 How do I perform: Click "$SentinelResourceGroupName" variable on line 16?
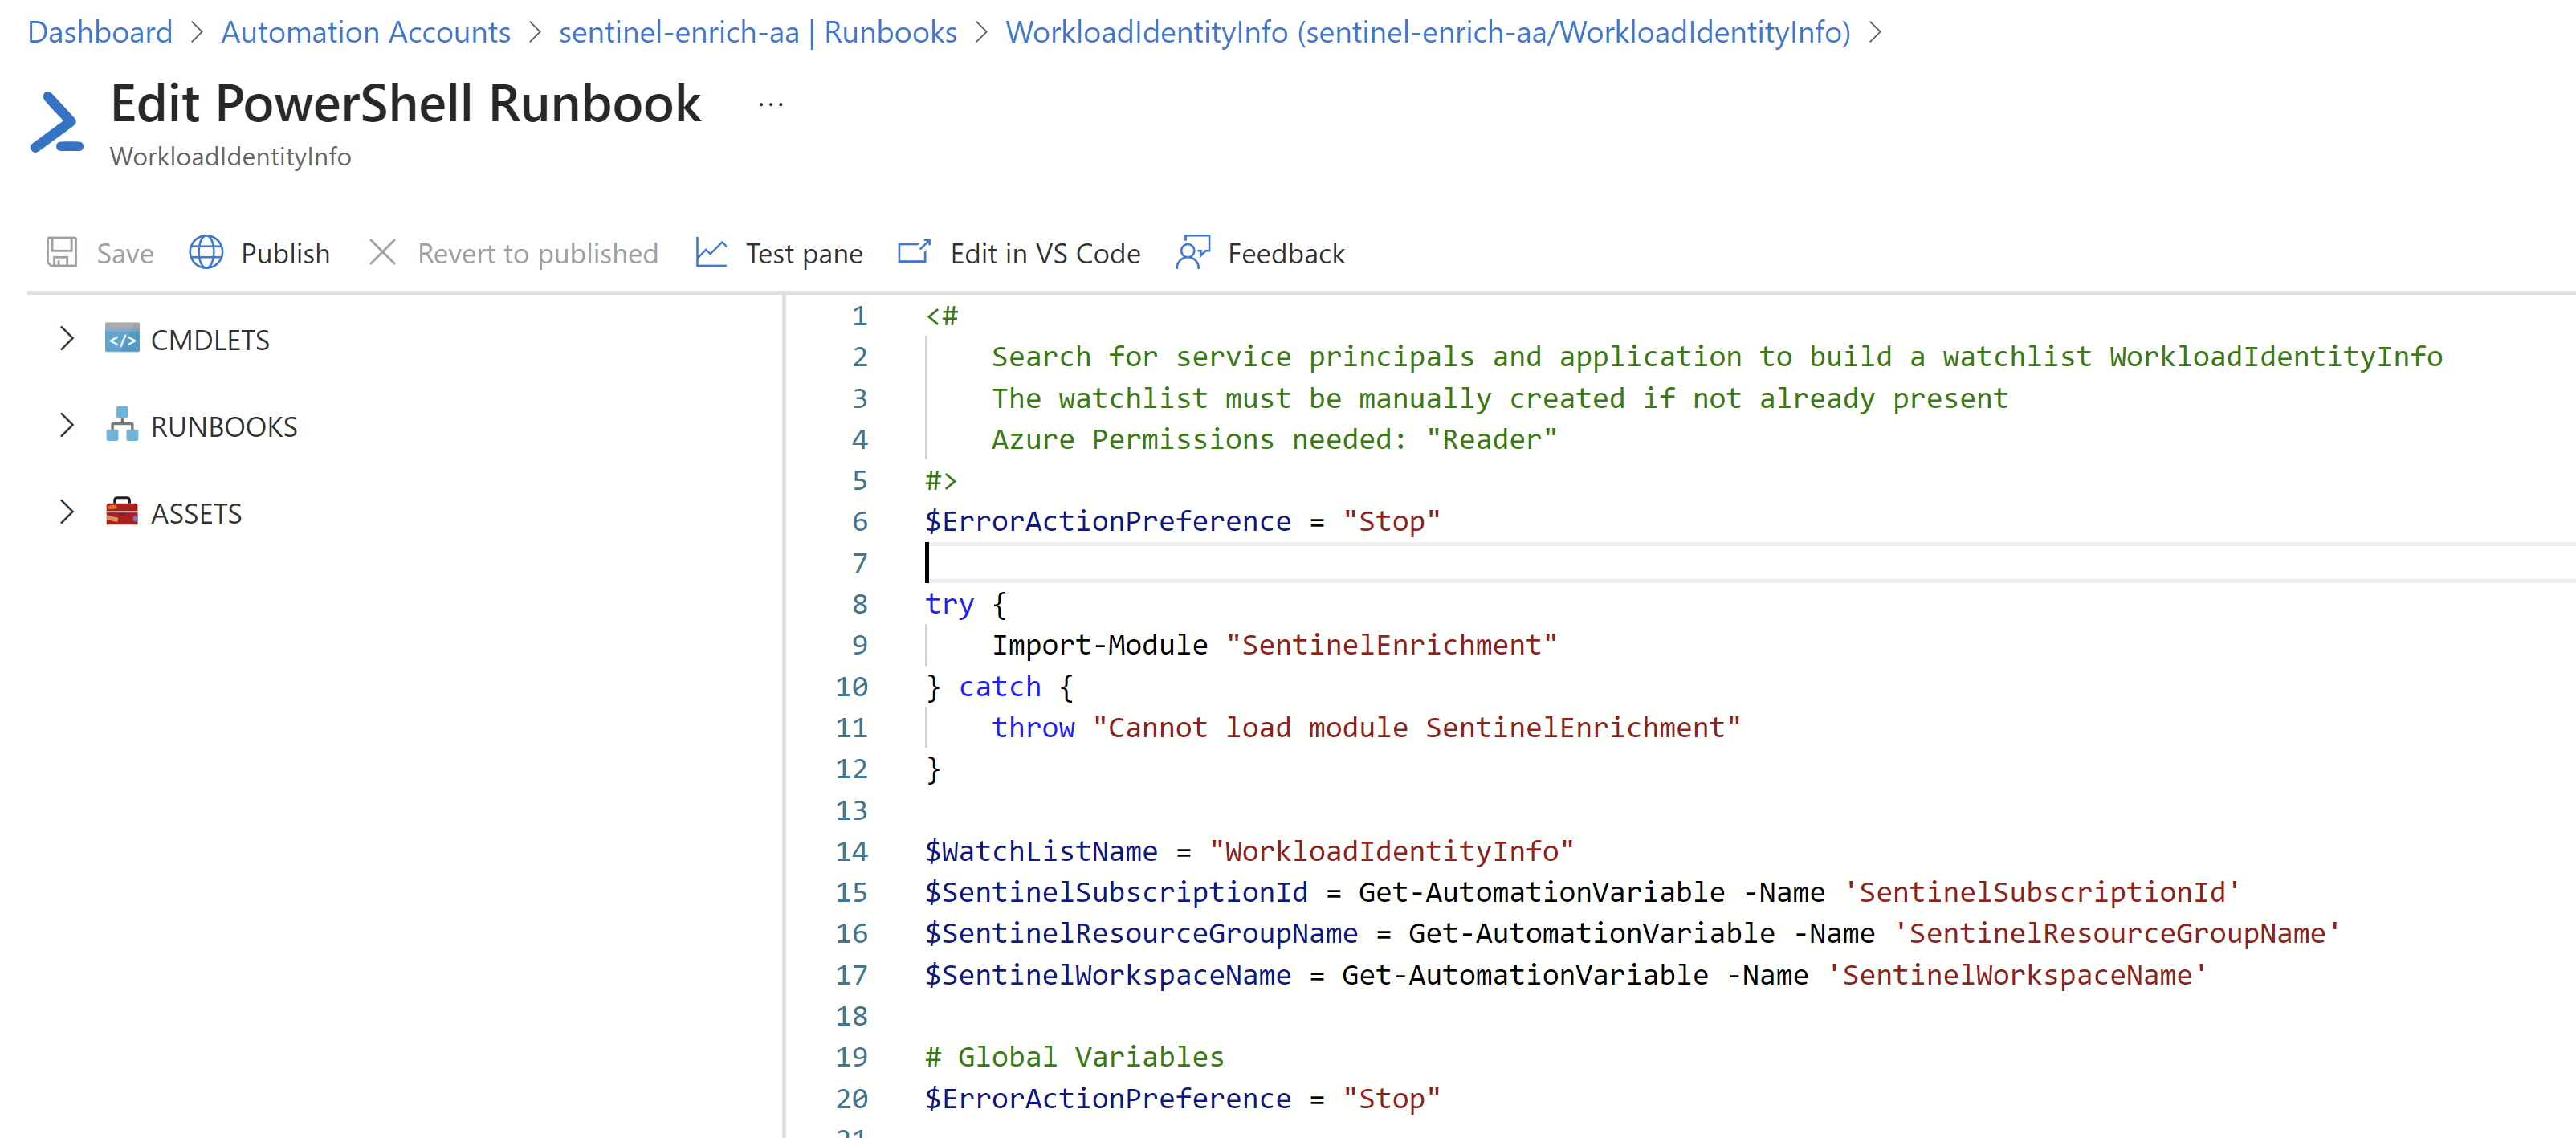click(1141, 933)
